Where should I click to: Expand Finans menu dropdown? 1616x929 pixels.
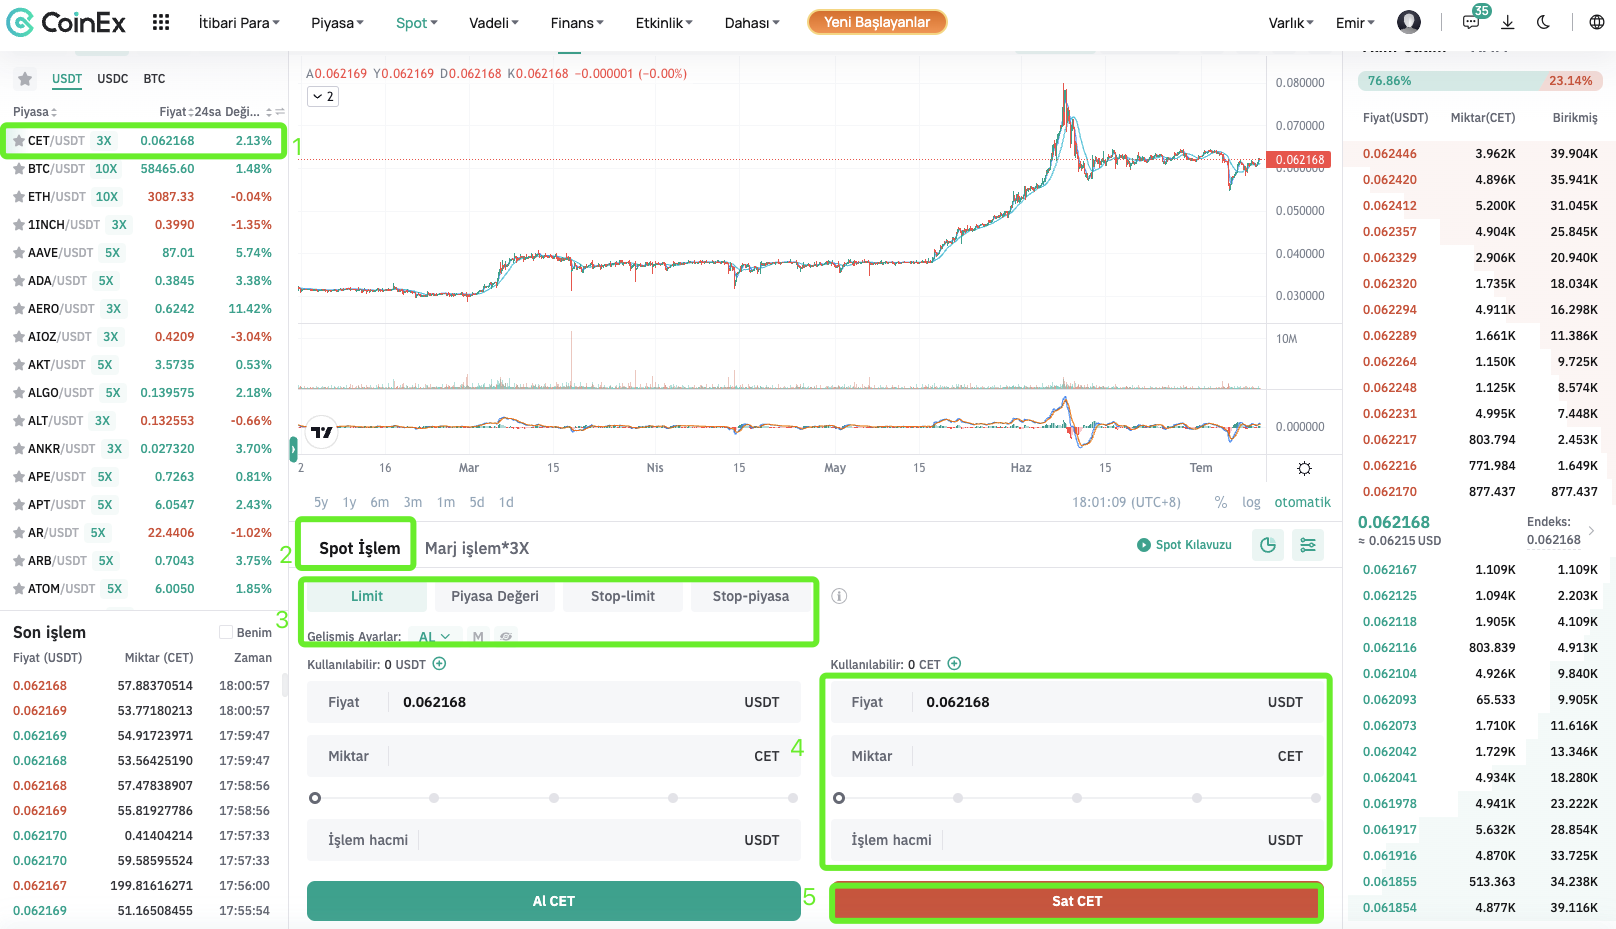point(577,23)
